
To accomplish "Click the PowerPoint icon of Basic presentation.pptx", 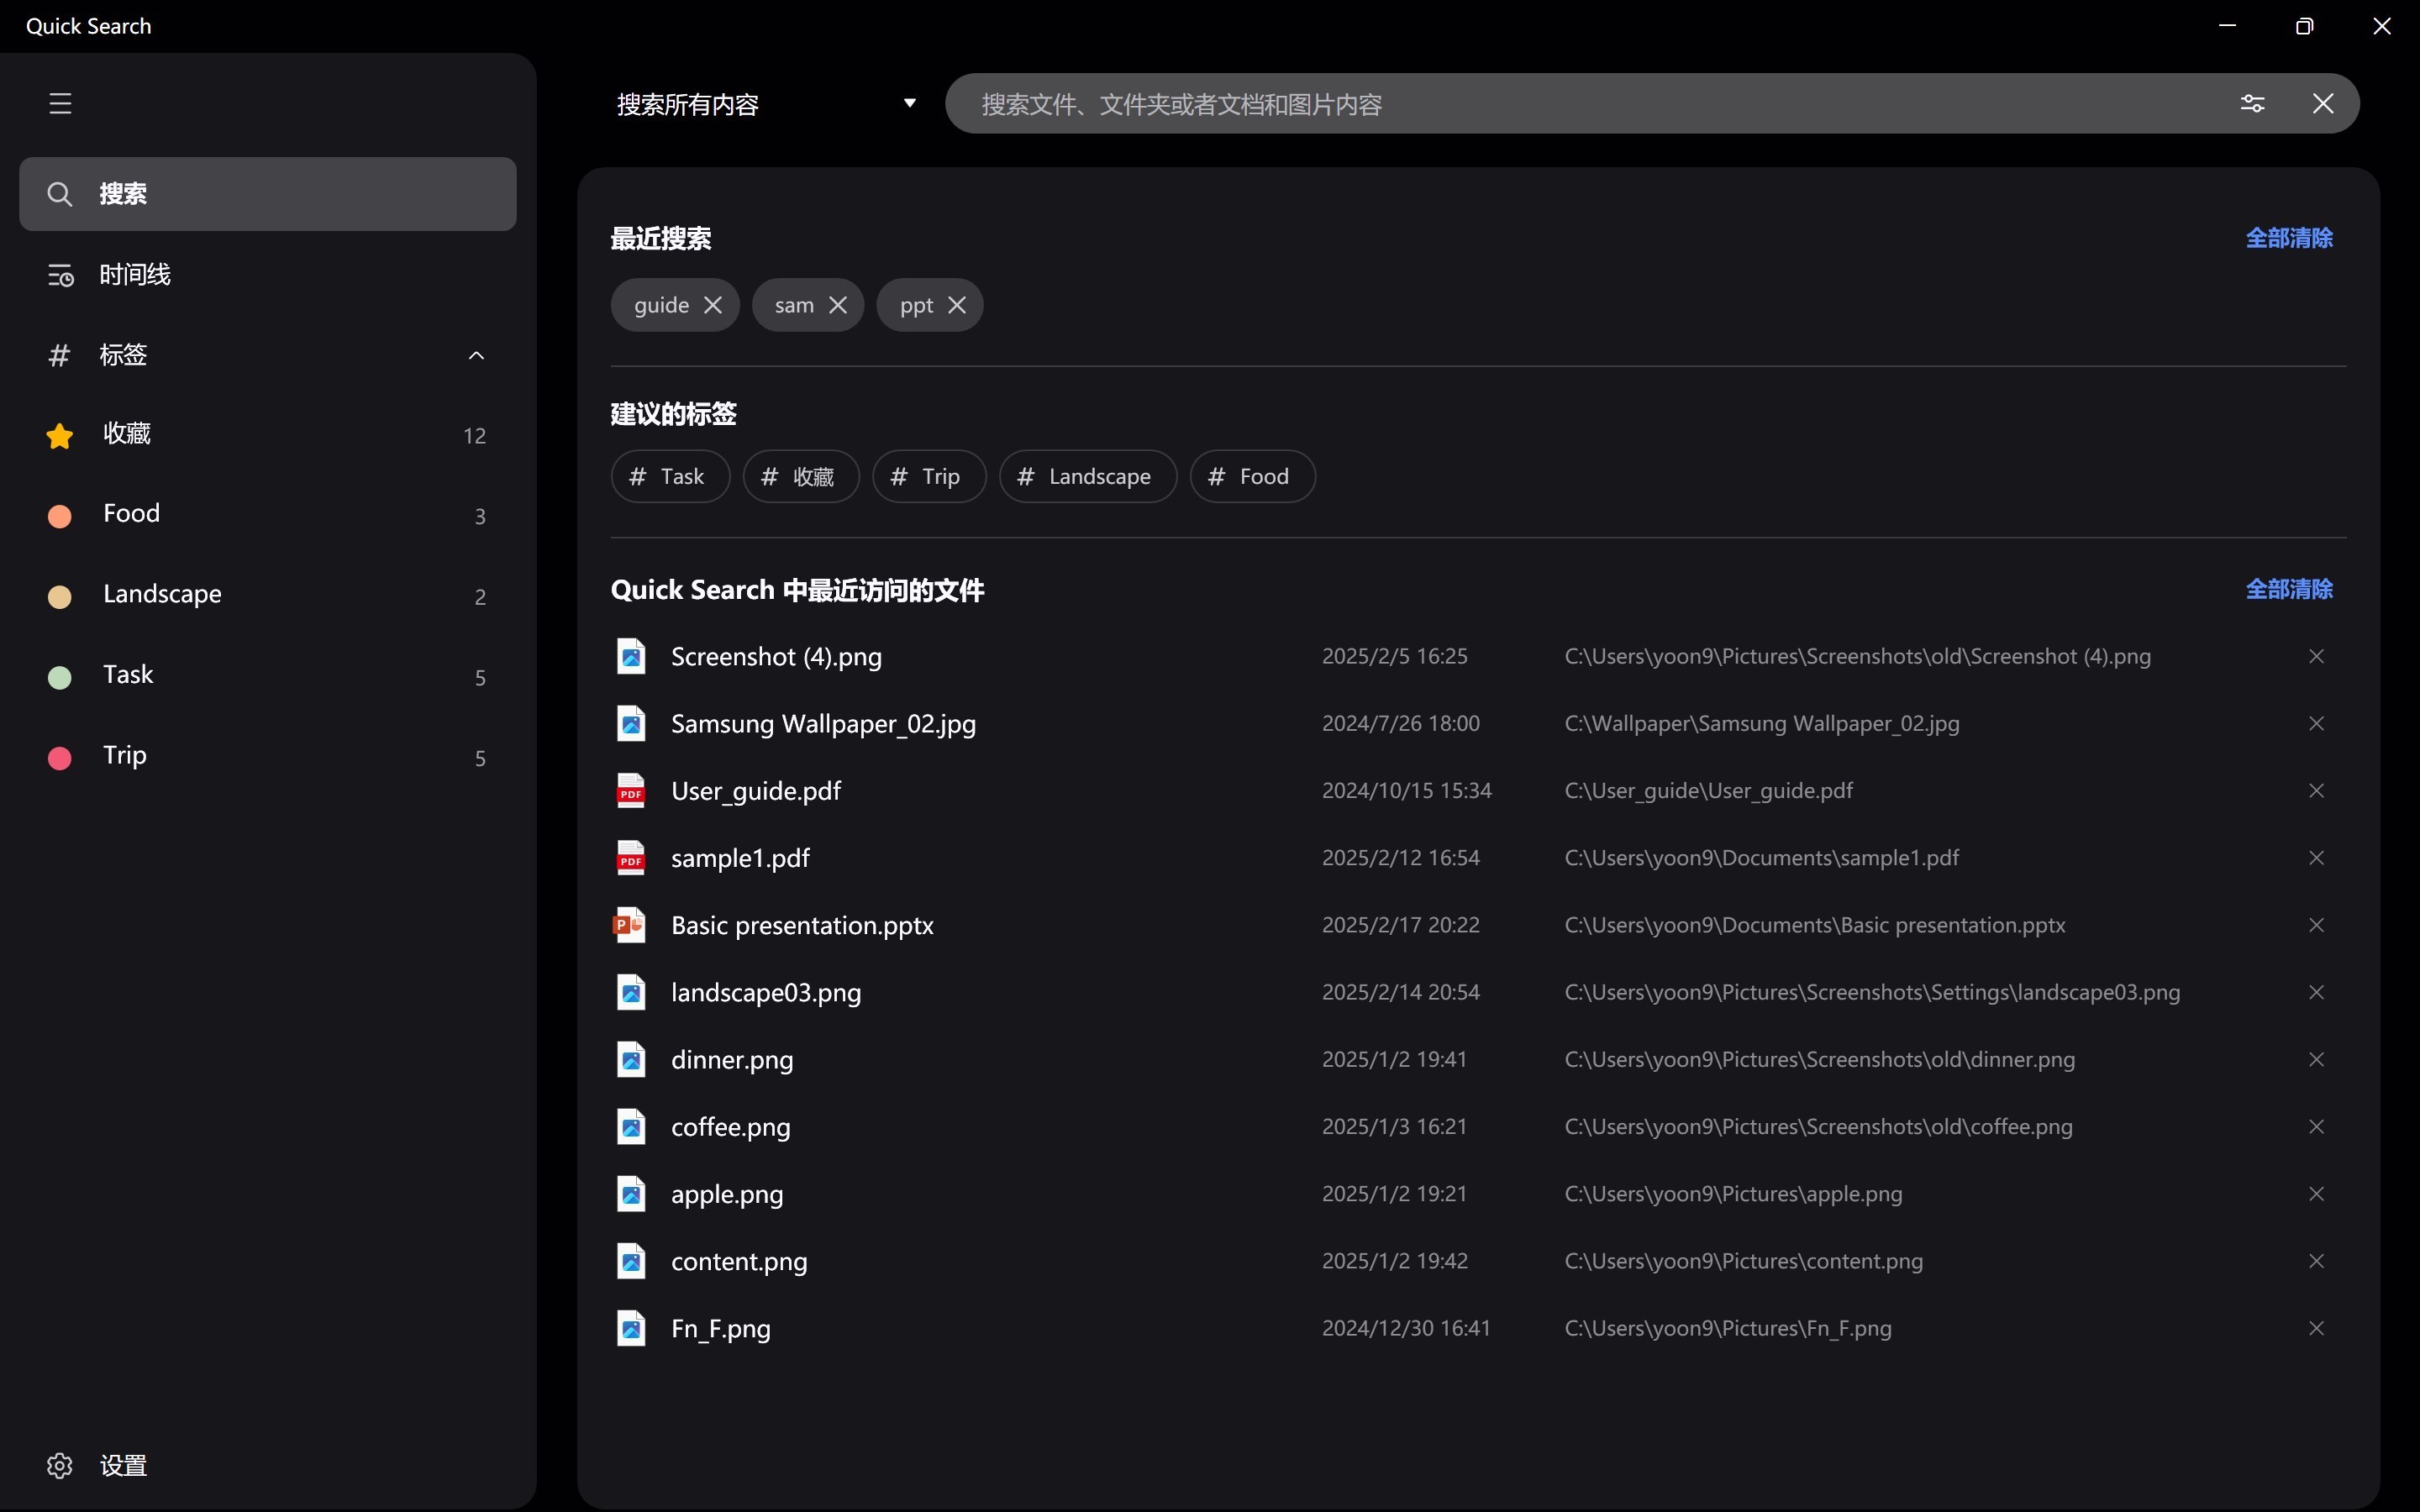I will 630,925.
